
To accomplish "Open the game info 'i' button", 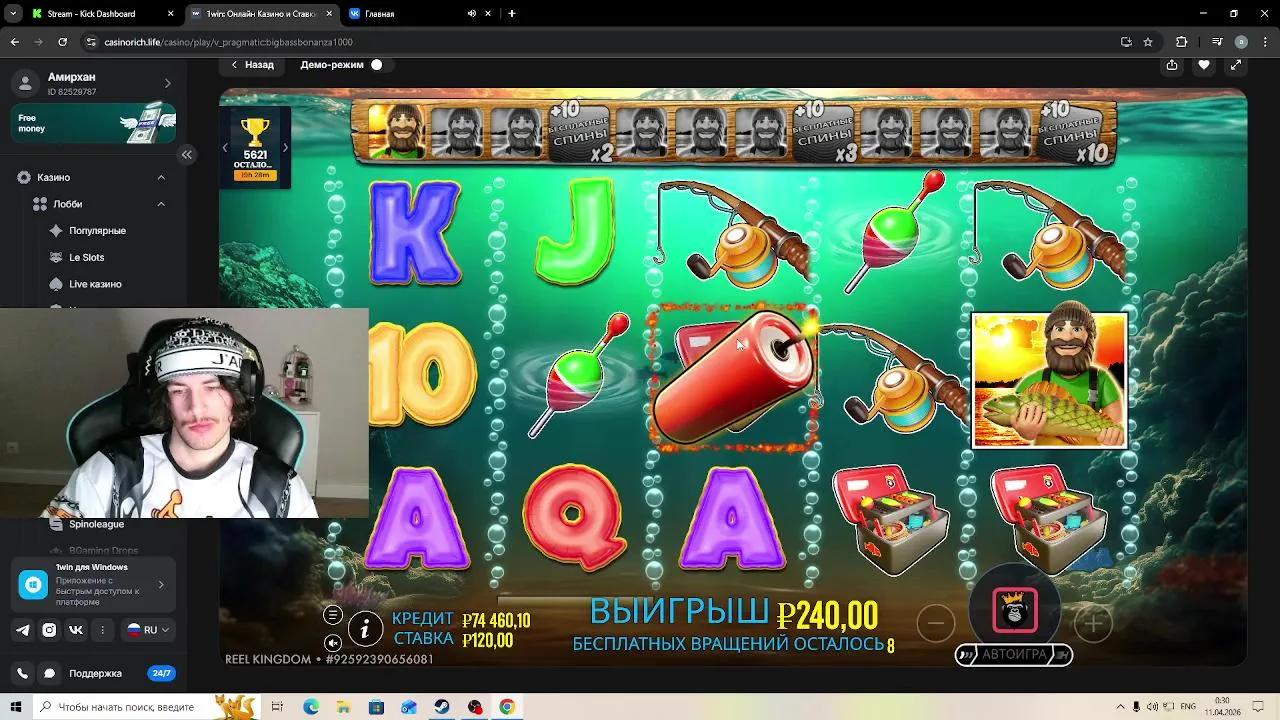I will [365, 628].
